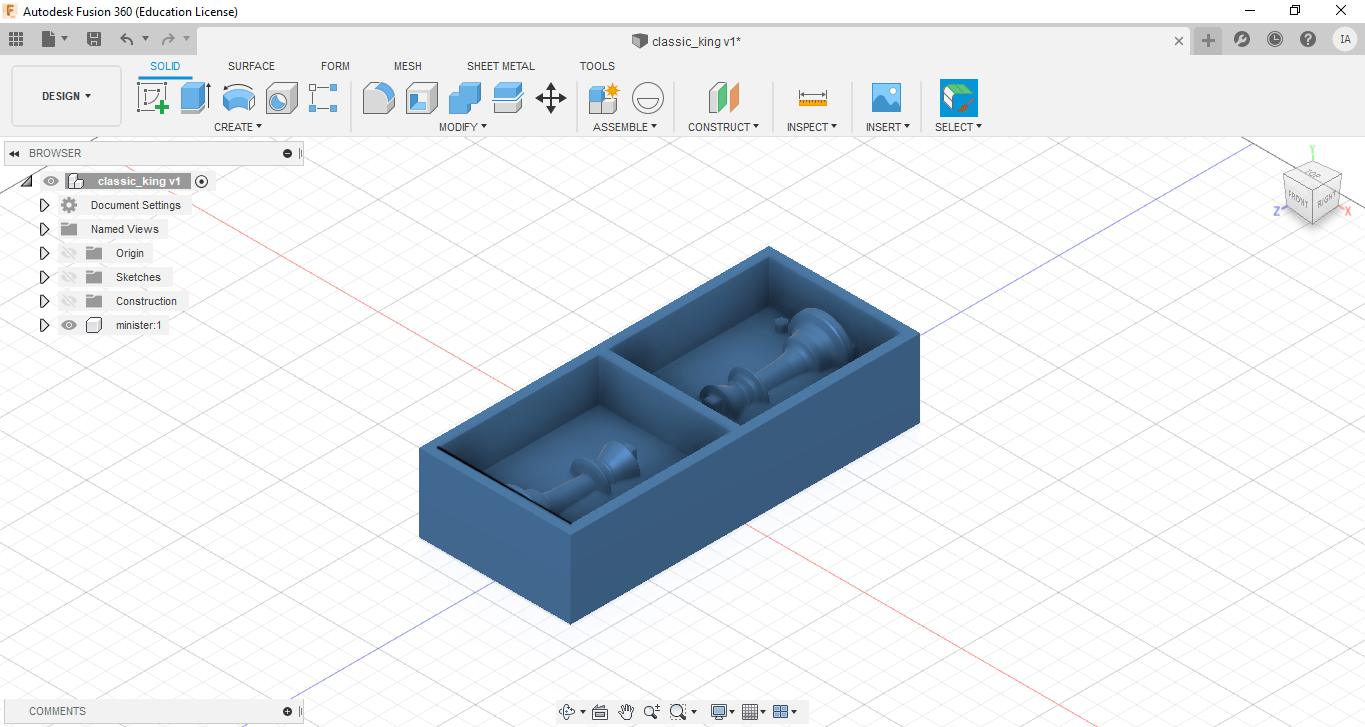Open the Job Status clock icon
The width and height of the screenshot is (1365, 727).
tap(1275, 39)
